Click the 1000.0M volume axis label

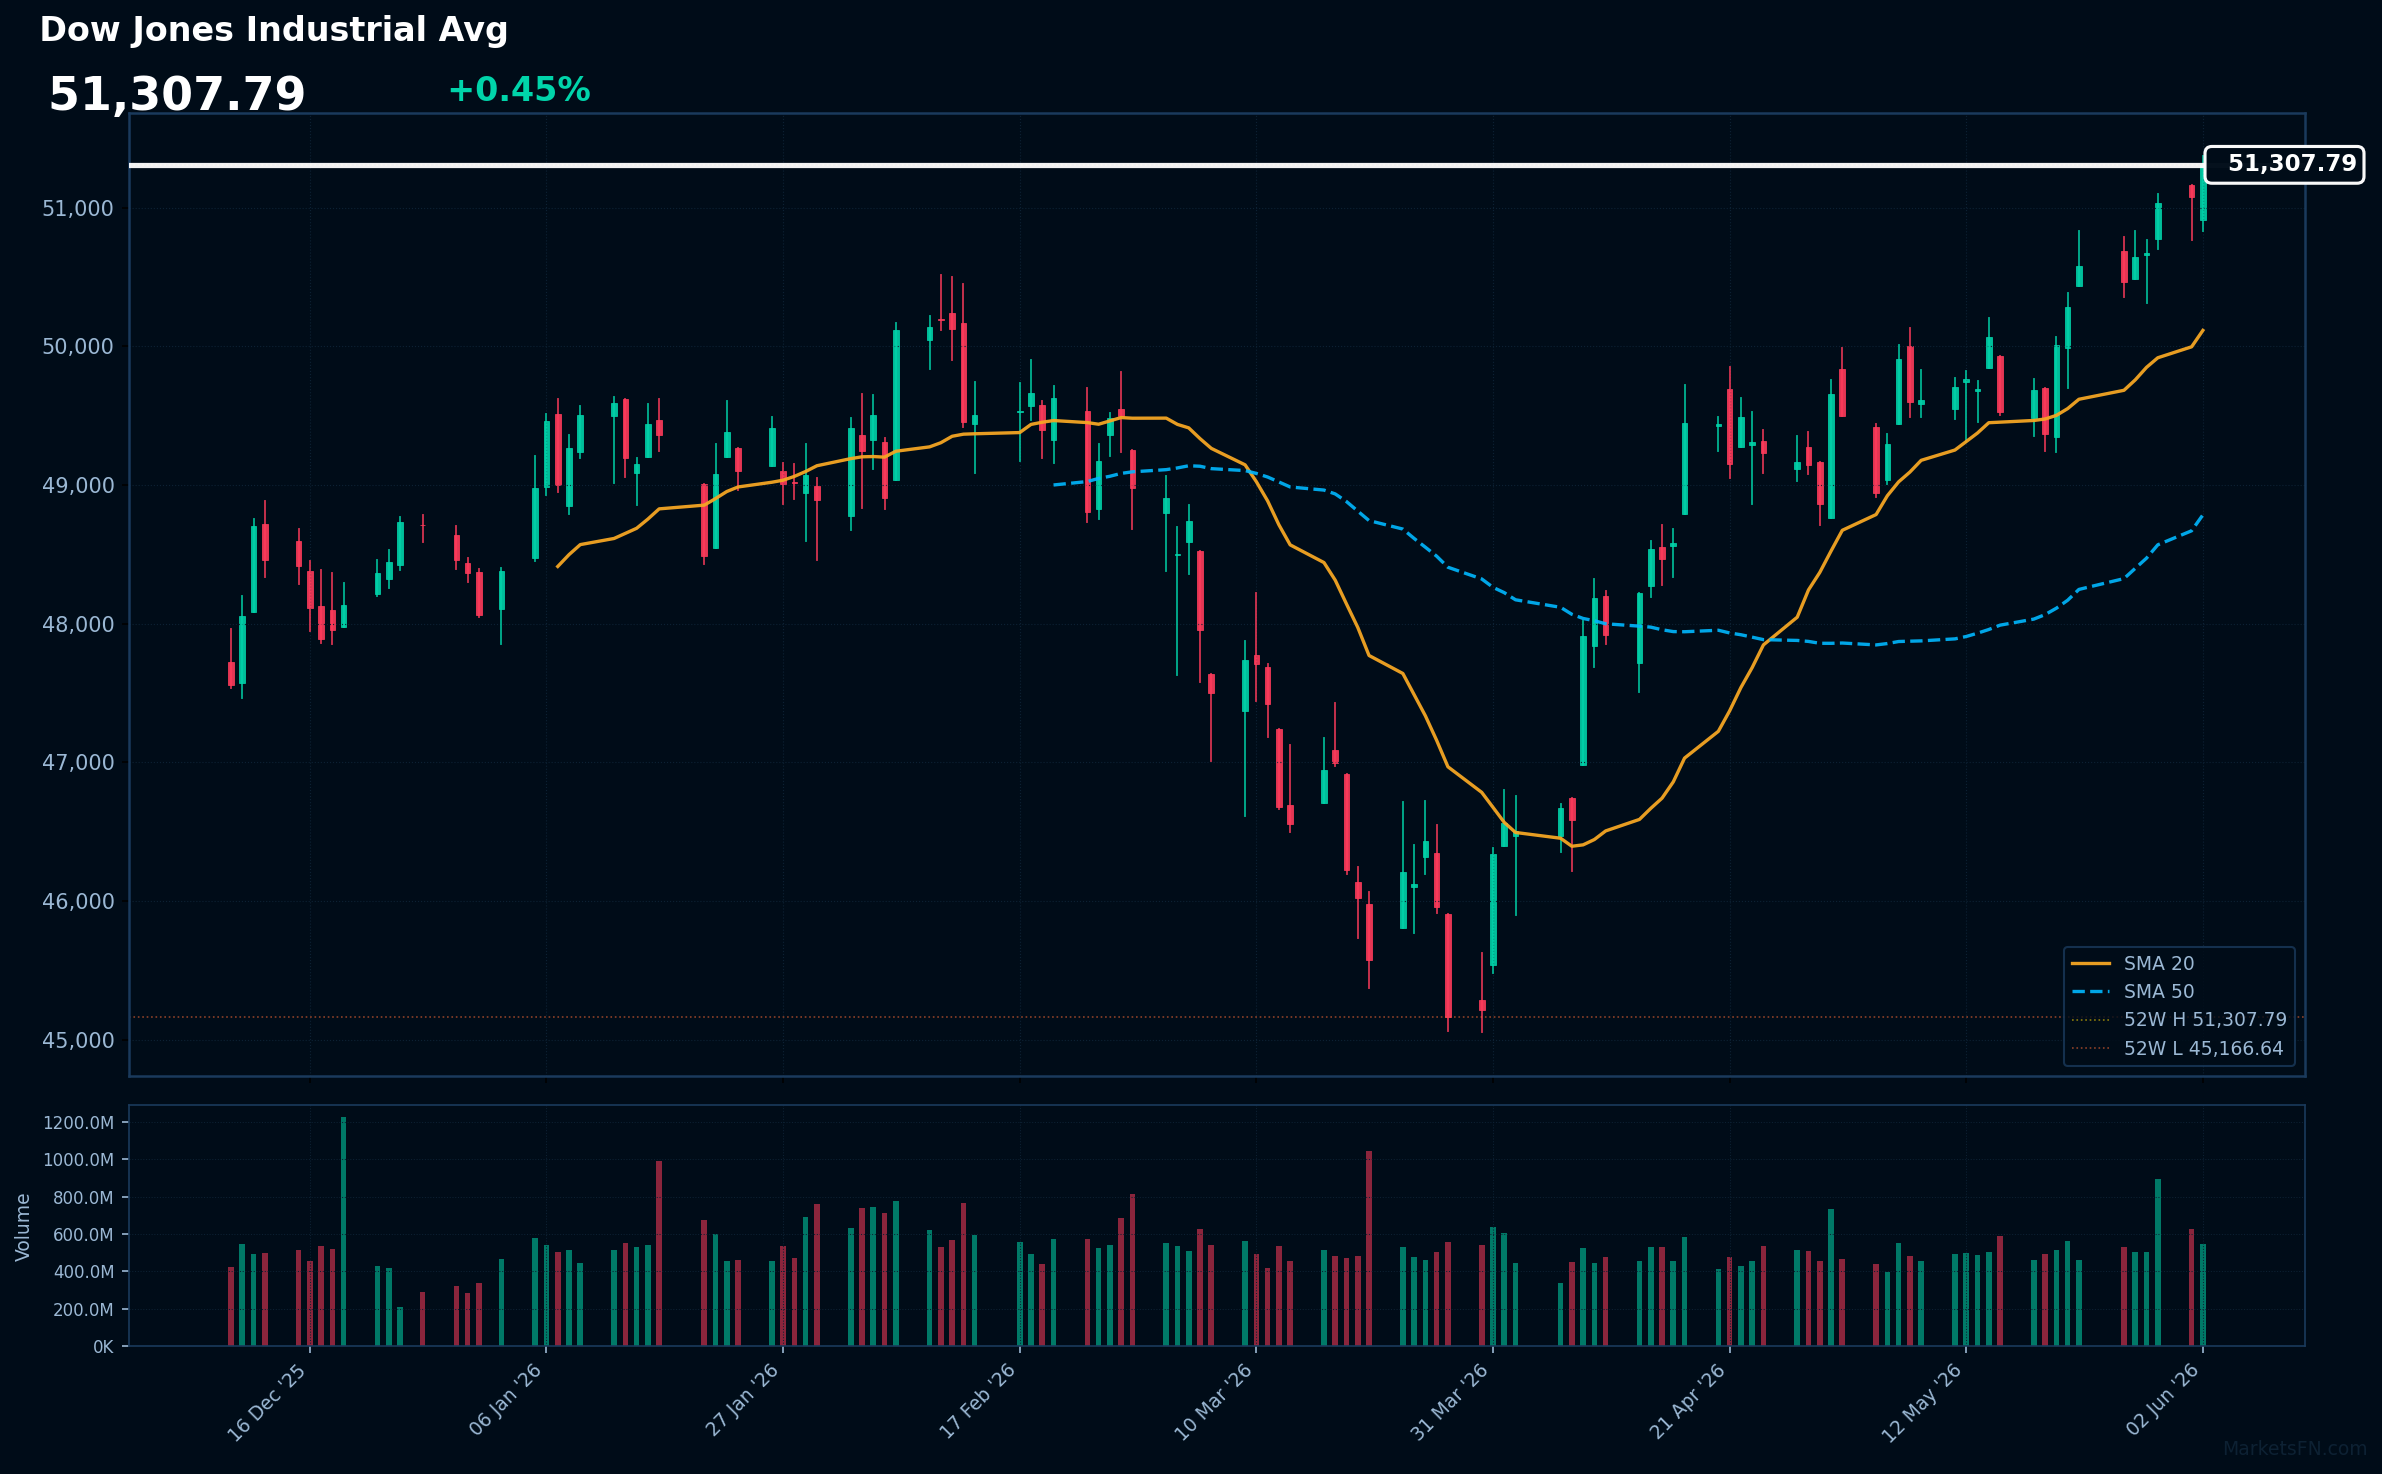click(x=78, y=1160)
